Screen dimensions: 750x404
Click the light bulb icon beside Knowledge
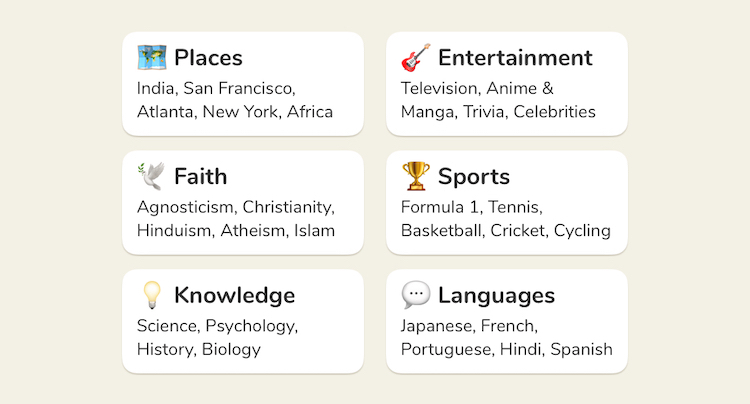click(152, 295)
